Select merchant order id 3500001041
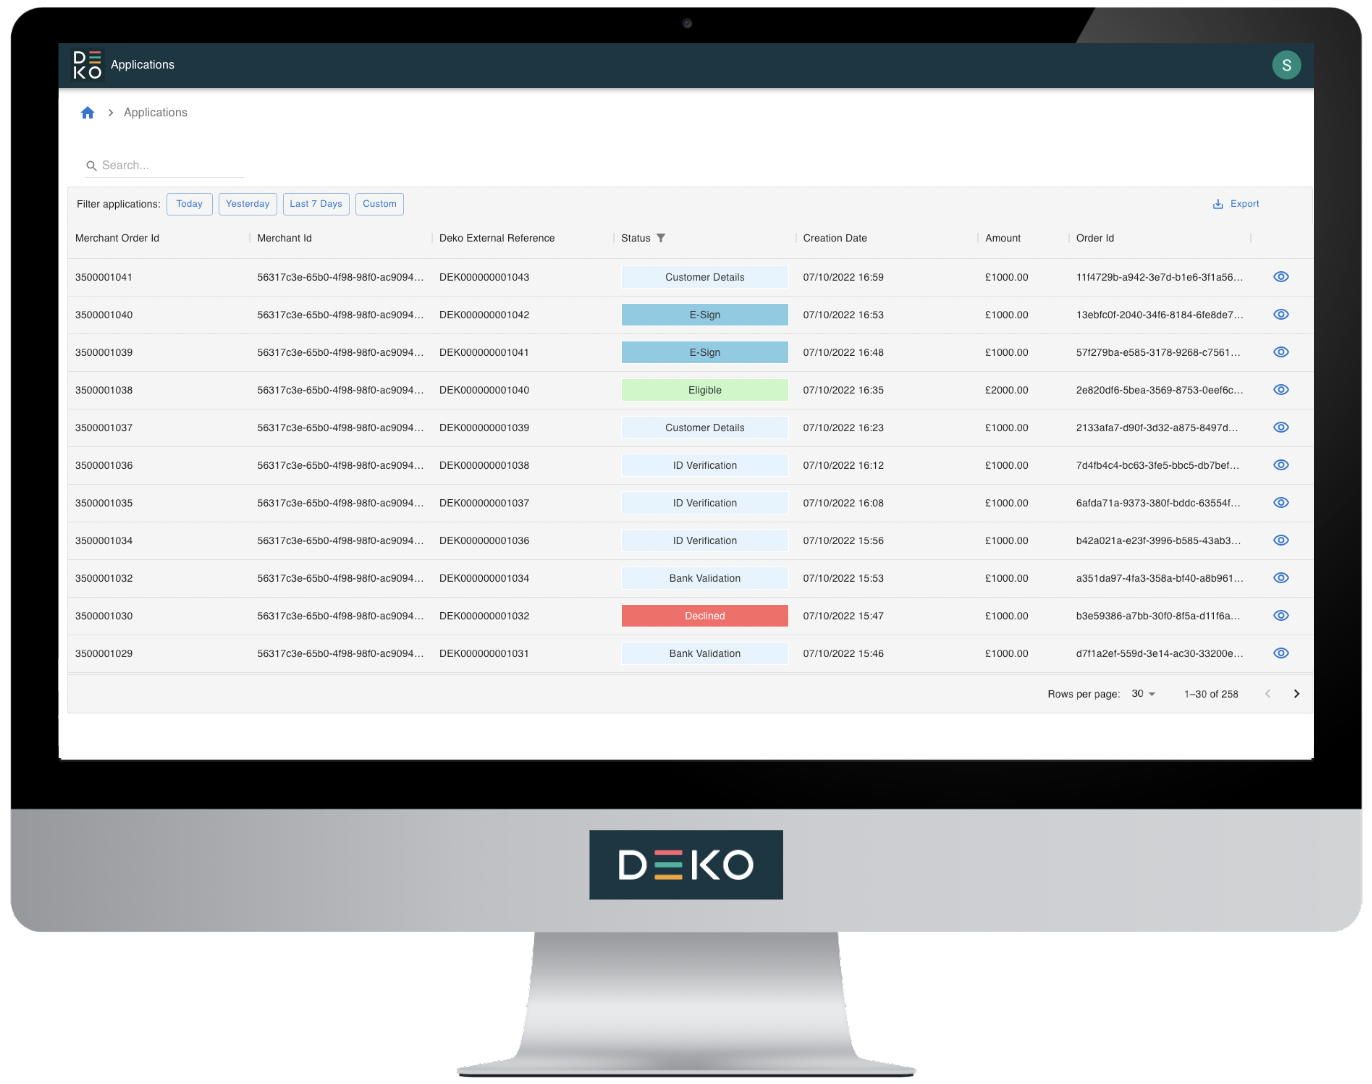 (x=104, y=278)
